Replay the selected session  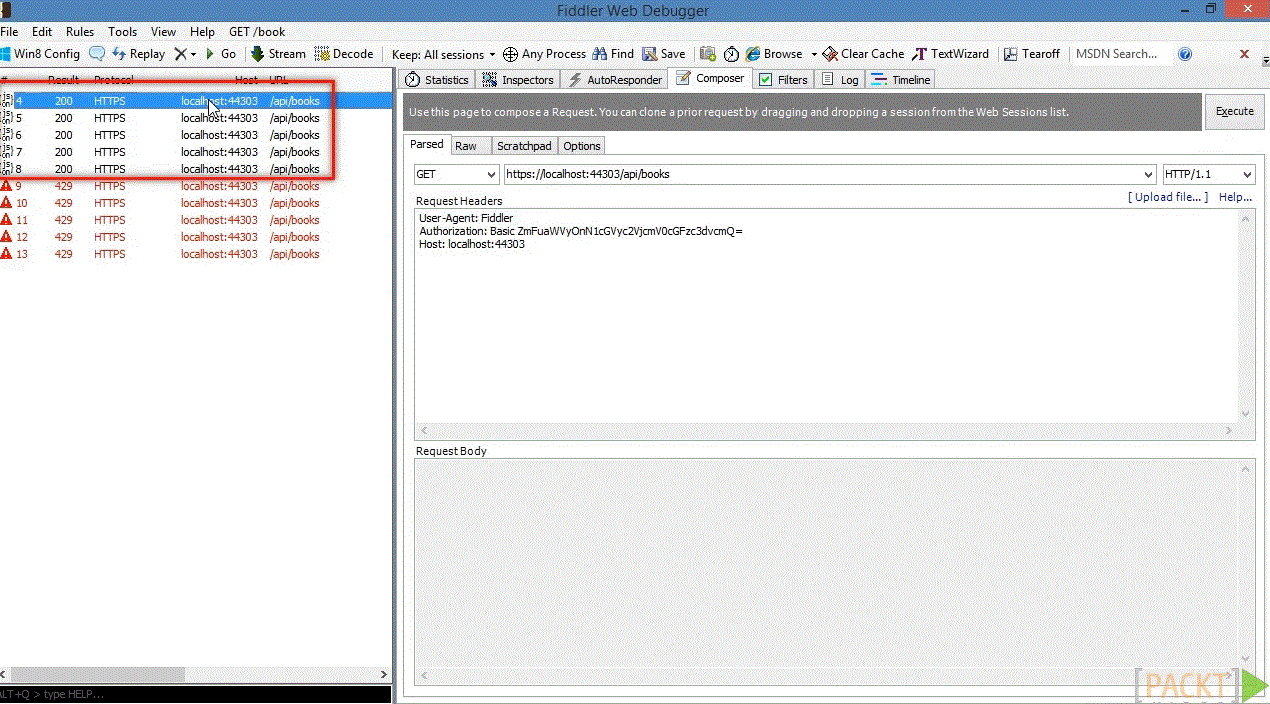(138, 54)
